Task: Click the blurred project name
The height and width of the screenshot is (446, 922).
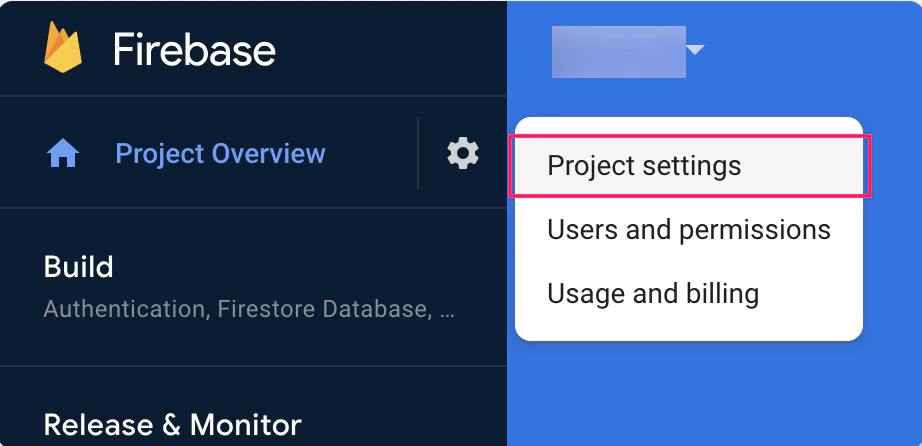Action: (x=619, y=52)
